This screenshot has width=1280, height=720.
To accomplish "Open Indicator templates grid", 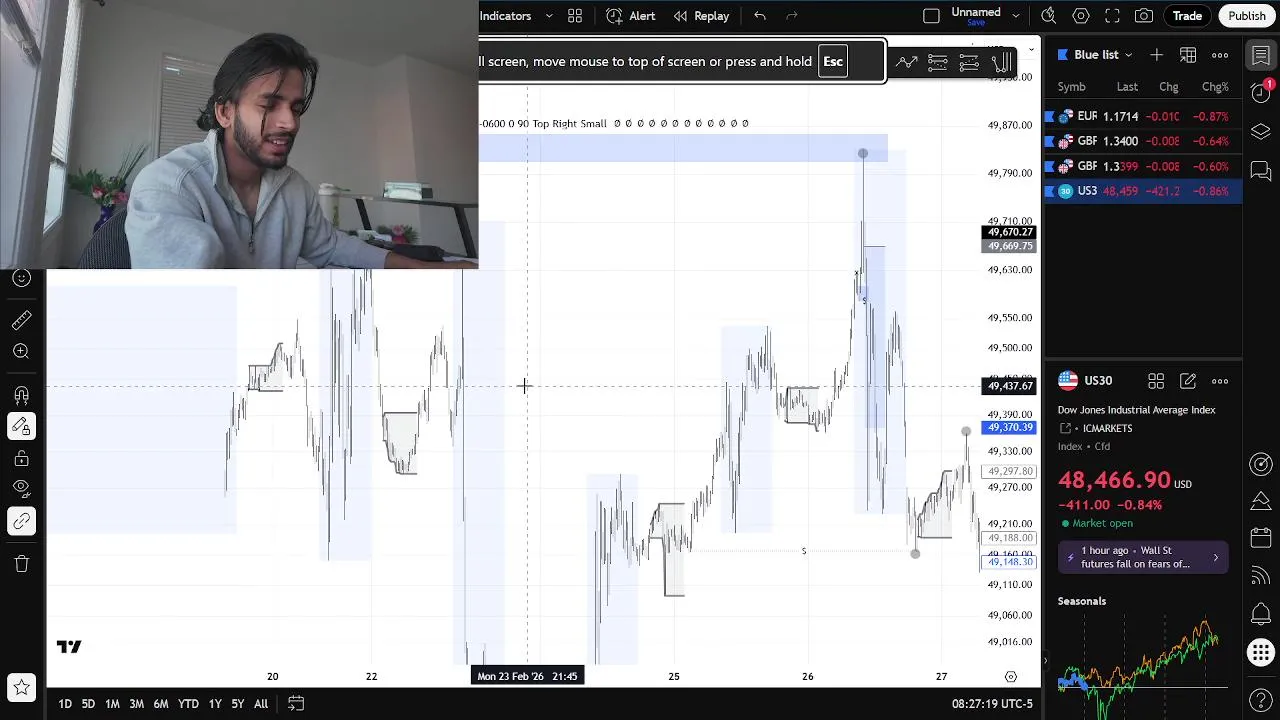I will point(575,16).
